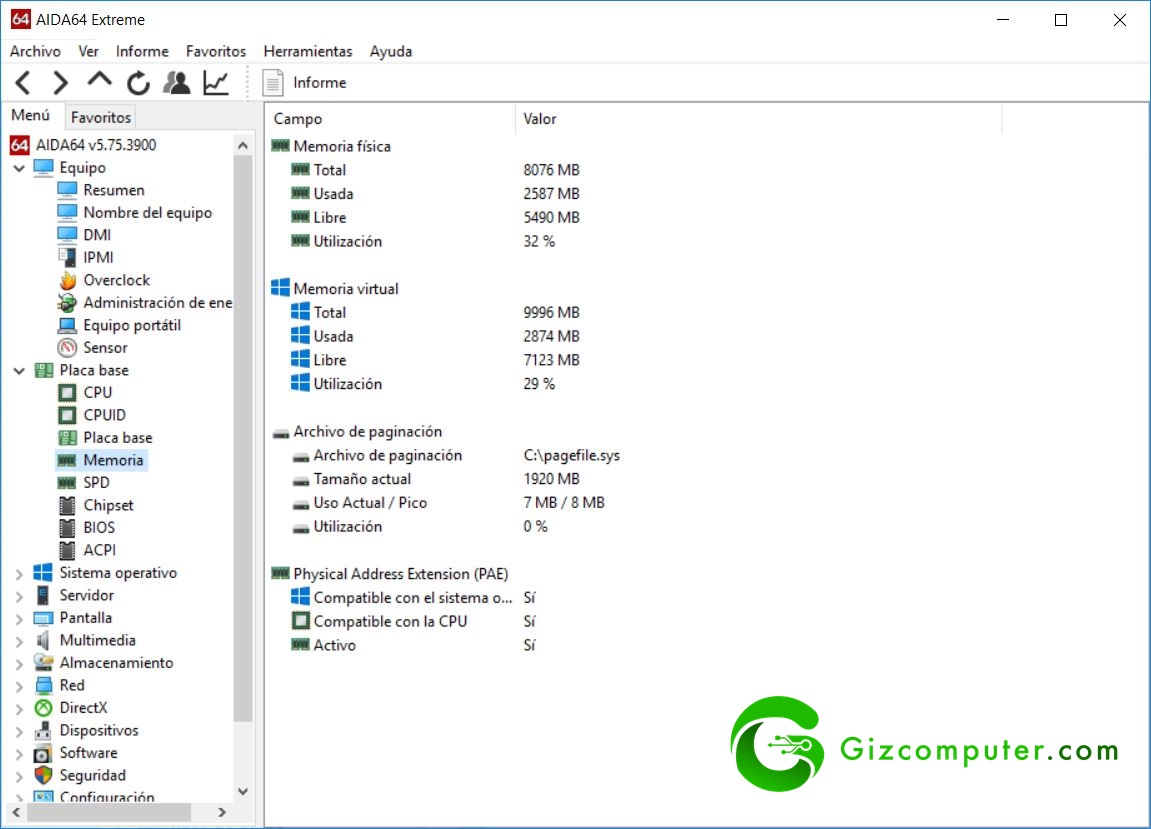The width and height of the screenshot is (1151, 829).
Task: Expand the Servidor node
Action: click(x=19, y=596)
